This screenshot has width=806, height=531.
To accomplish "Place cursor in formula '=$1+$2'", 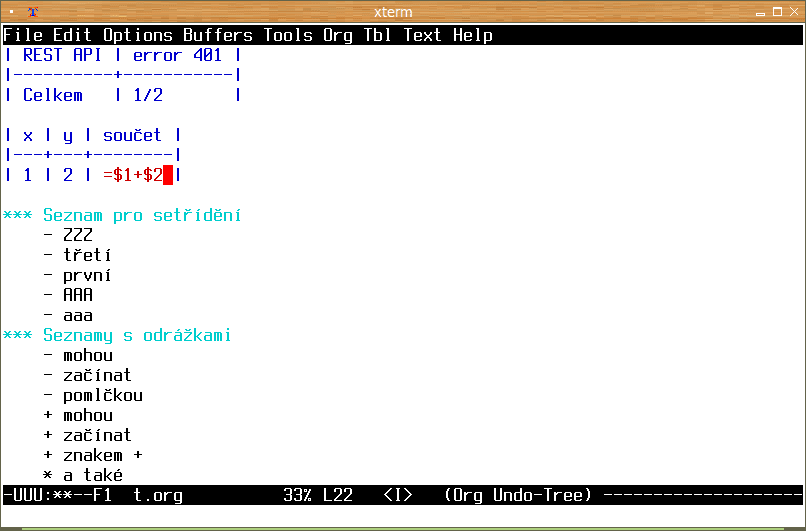I will point(133,175).
